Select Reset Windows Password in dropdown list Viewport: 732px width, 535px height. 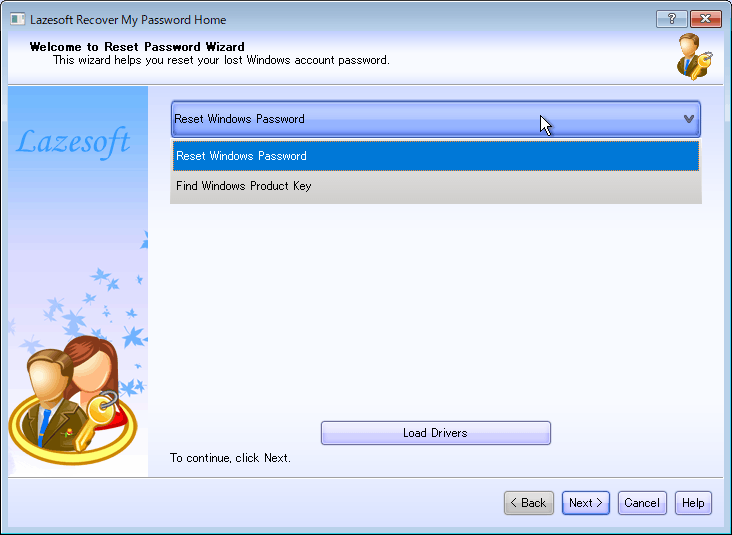point(436,156)
